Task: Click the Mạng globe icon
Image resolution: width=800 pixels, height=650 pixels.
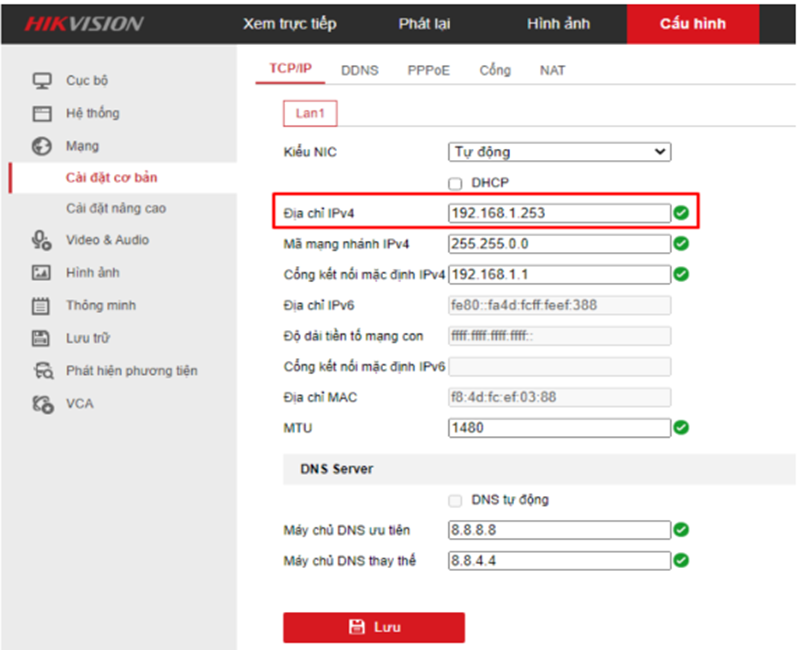Action: coord(42,146)
